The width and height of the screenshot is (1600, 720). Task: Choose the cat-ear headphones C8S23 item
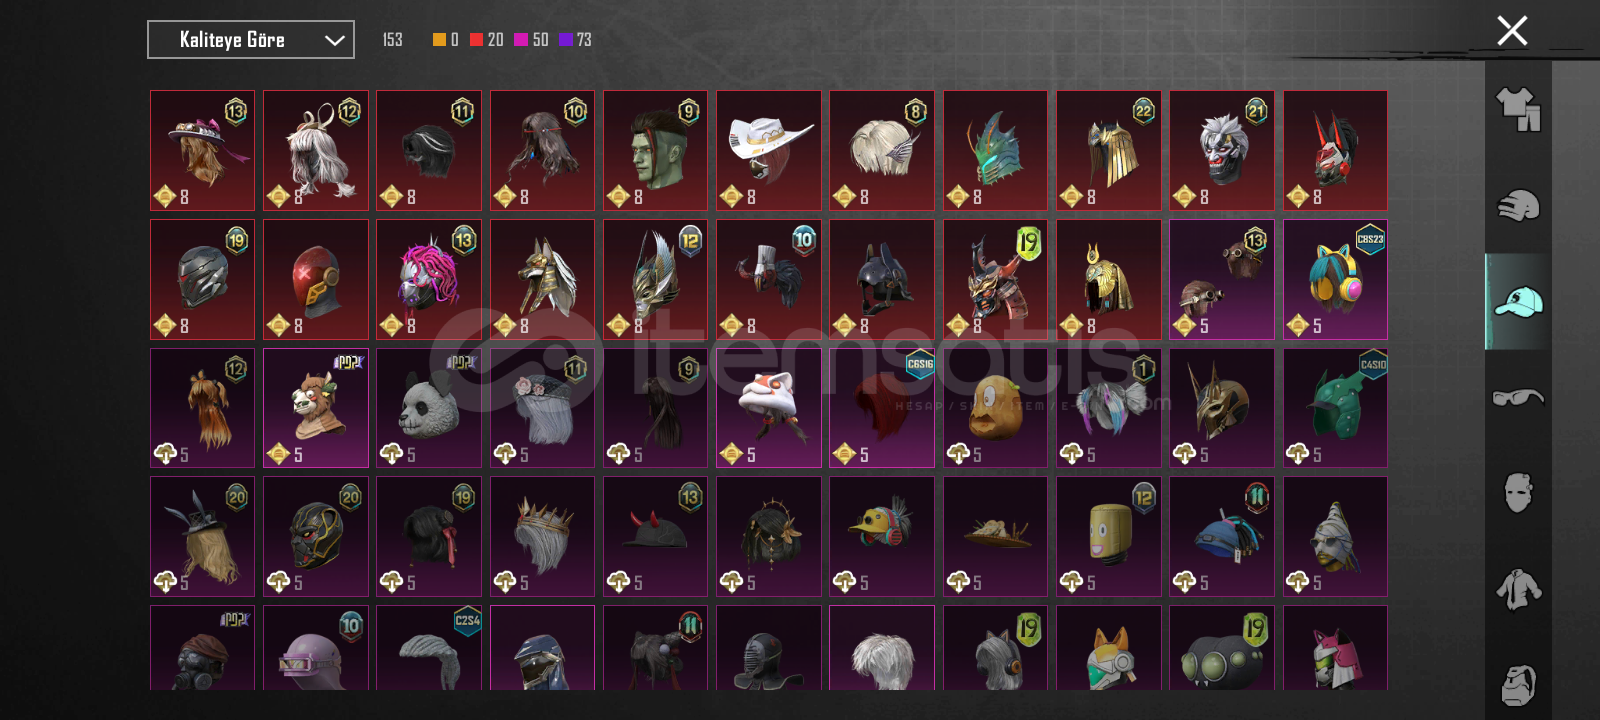[1335, 279]
